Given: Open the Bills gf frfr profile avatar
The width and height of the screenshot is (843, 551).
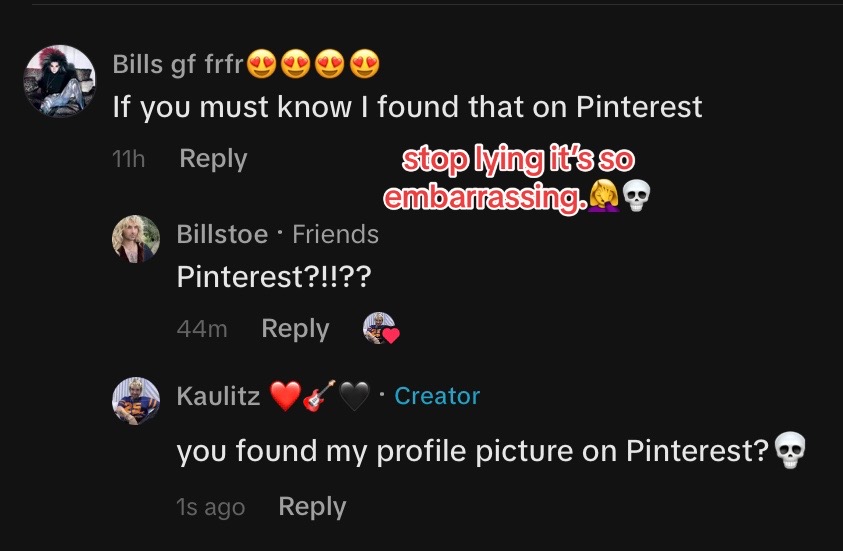Looking at the screenshot, I should (x=60, y=81).
